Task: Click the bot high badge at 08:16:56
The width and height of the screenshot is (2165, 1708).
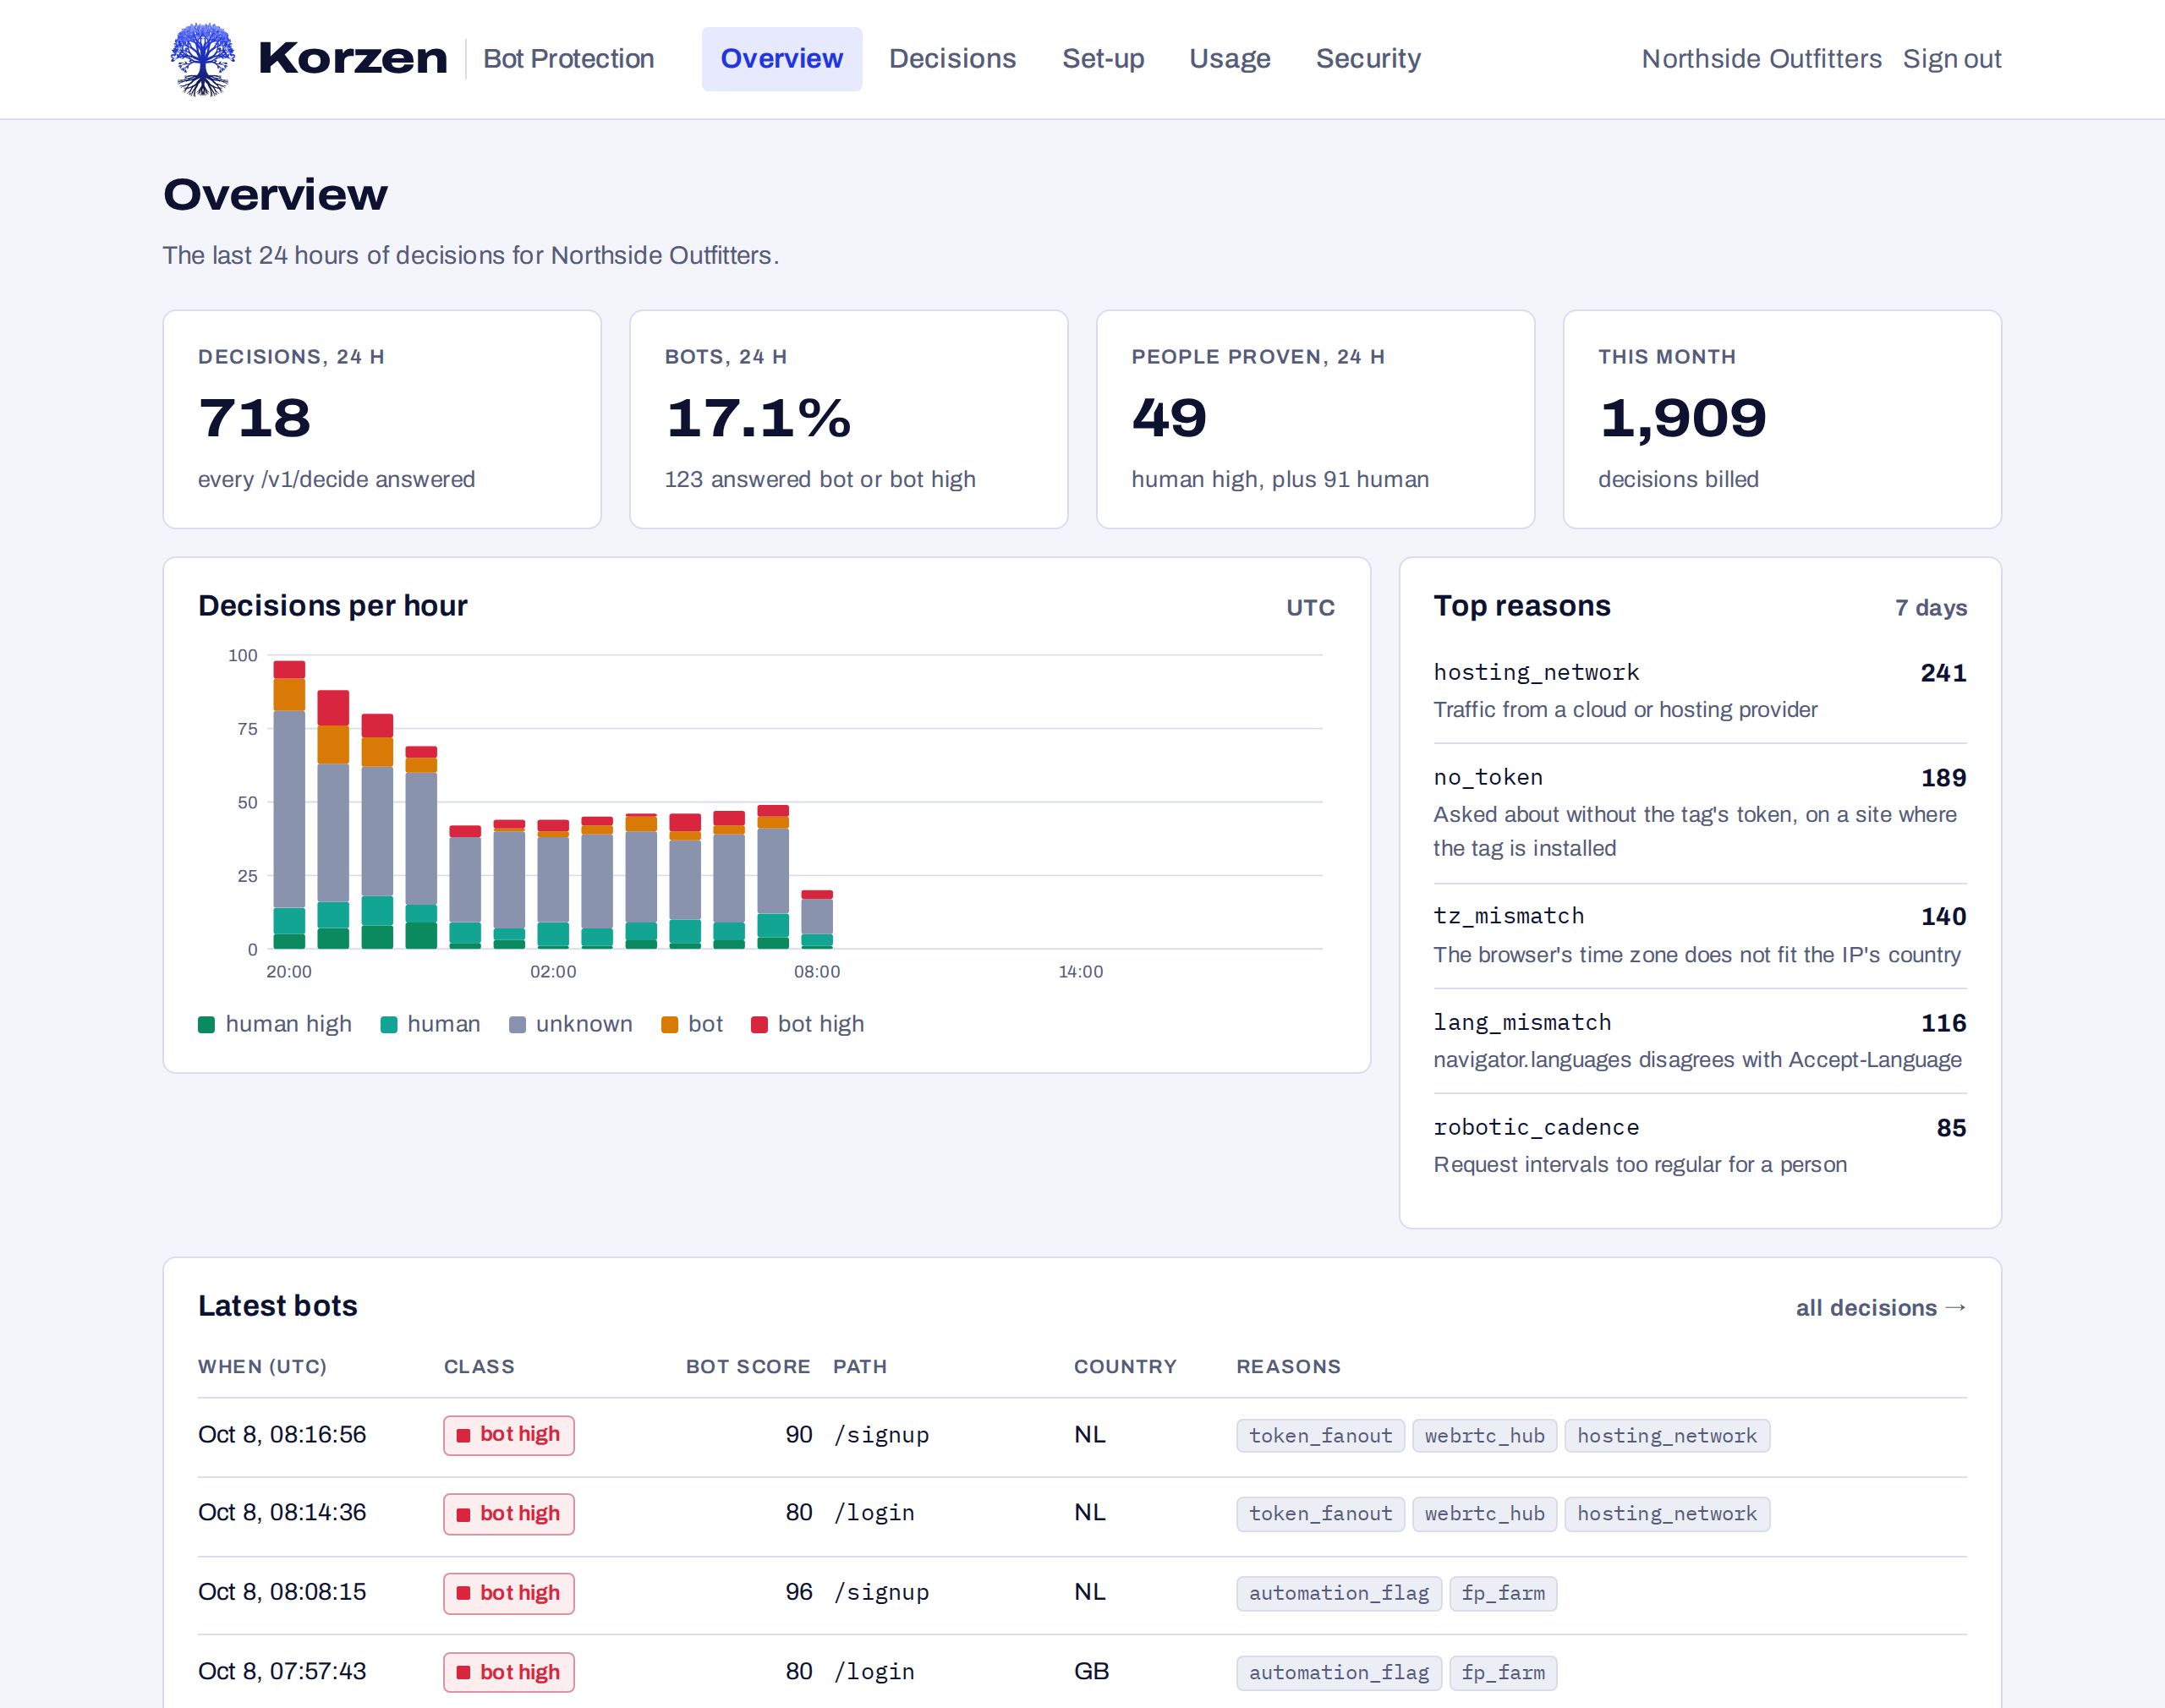Action: 509,1435
